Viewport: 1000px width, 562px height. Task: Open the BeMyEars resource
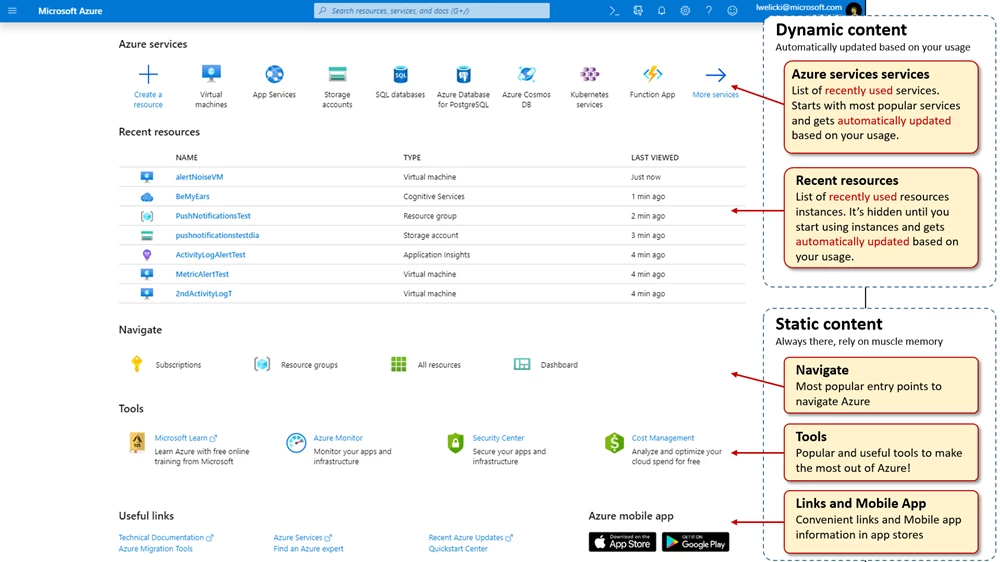[193, 196]
